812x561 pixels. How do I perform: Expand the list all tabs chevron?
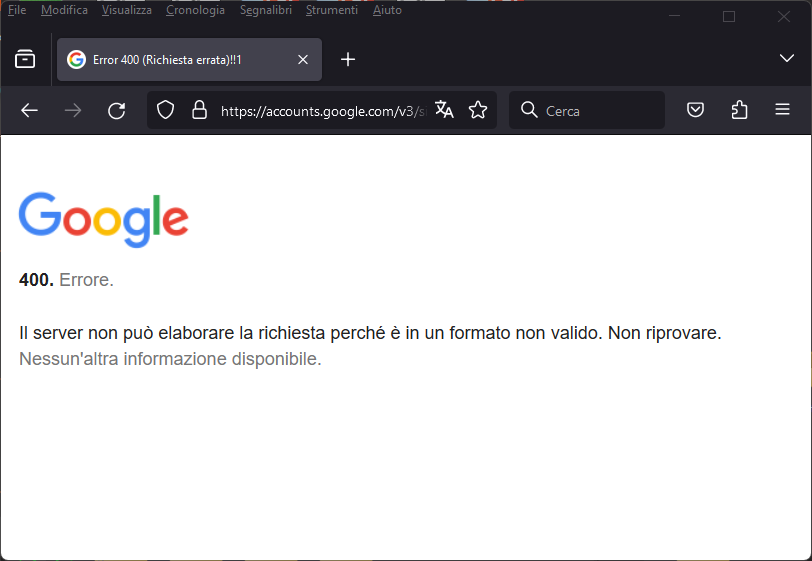tap(787, 58)
